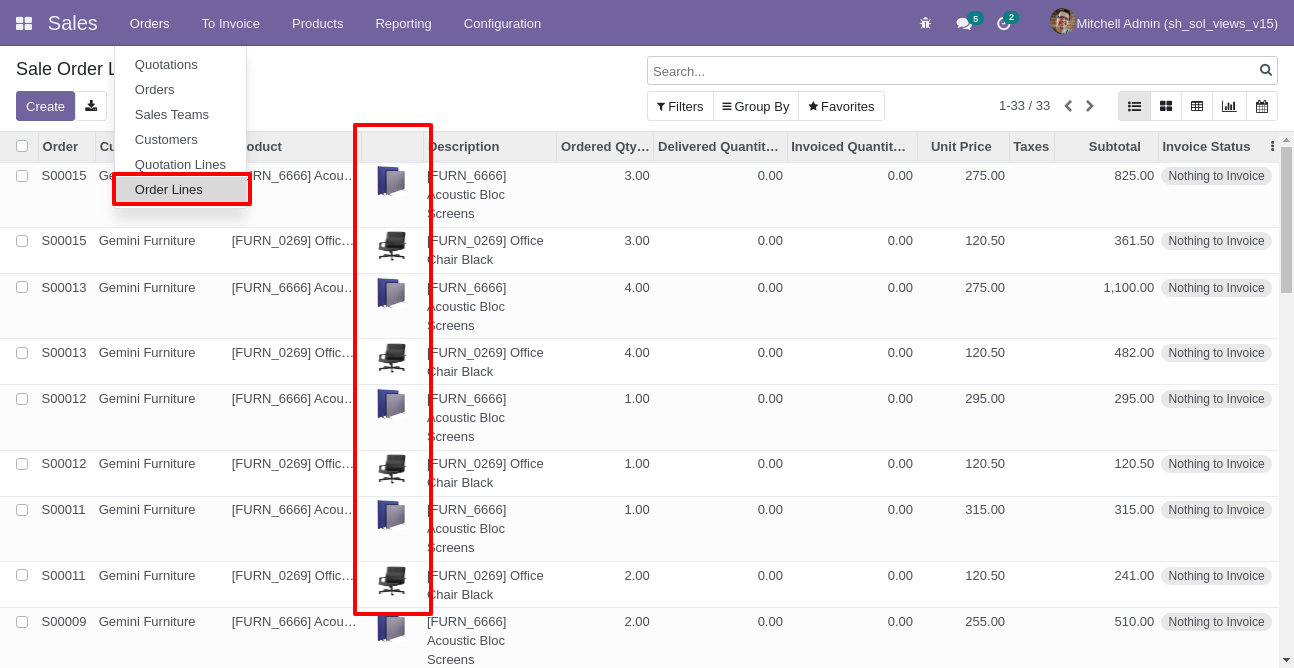Screen dimensions: 1294x668
Task: Switch to pivot table view
Action: click(x=1197, y=106)
